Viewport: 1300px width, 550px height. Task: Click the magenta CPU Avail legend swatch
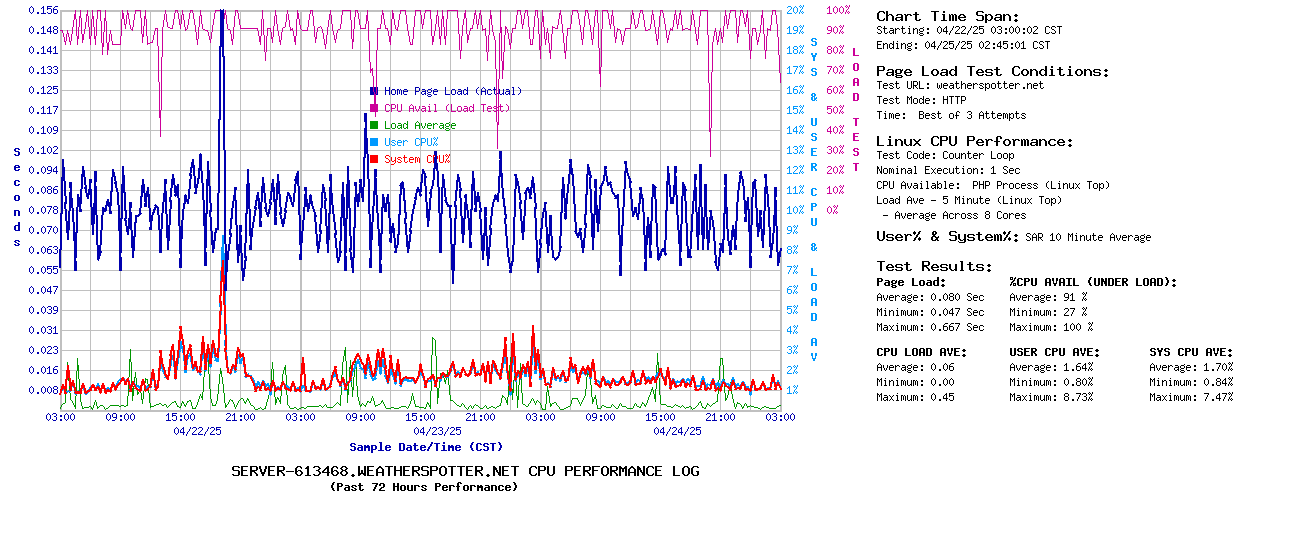tap(374, 108)
